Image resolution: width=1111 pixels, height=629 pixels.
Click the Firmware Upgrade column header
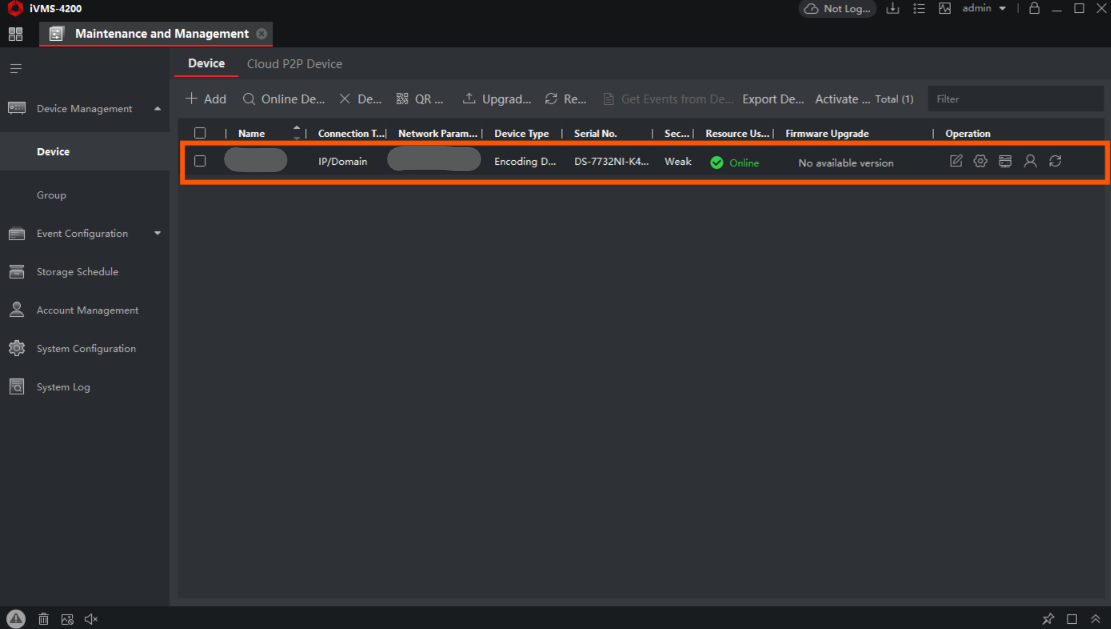[x=827, y=133]
